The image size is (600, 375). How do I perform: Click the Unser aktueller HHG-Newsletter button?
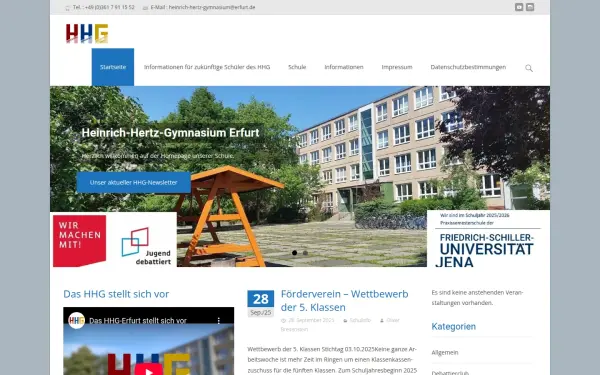coord(134,183)
